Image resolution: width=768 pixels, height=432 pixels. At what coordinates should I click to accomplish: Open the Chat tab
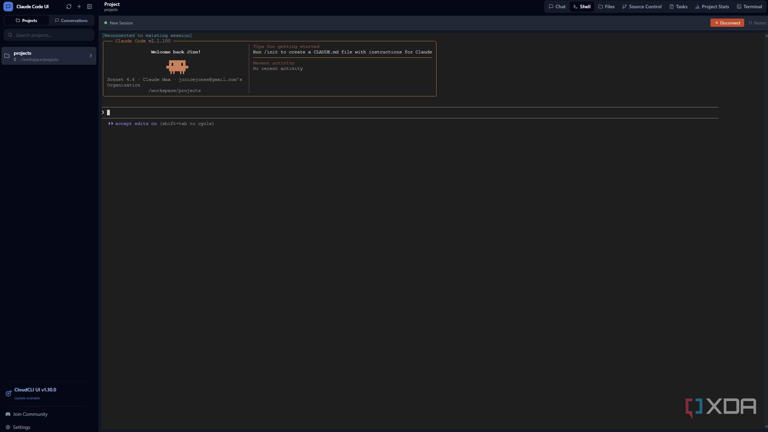click(557, 6)
